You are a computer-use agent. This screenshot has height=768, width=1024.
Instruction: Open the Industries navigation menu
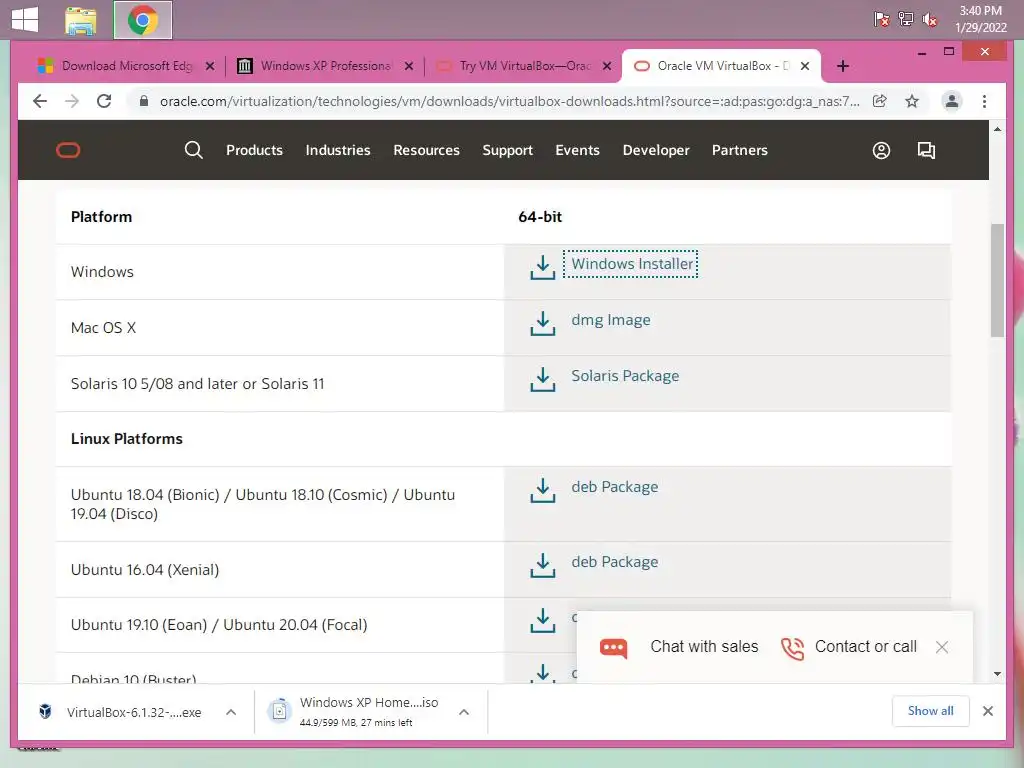pos(338,150)
